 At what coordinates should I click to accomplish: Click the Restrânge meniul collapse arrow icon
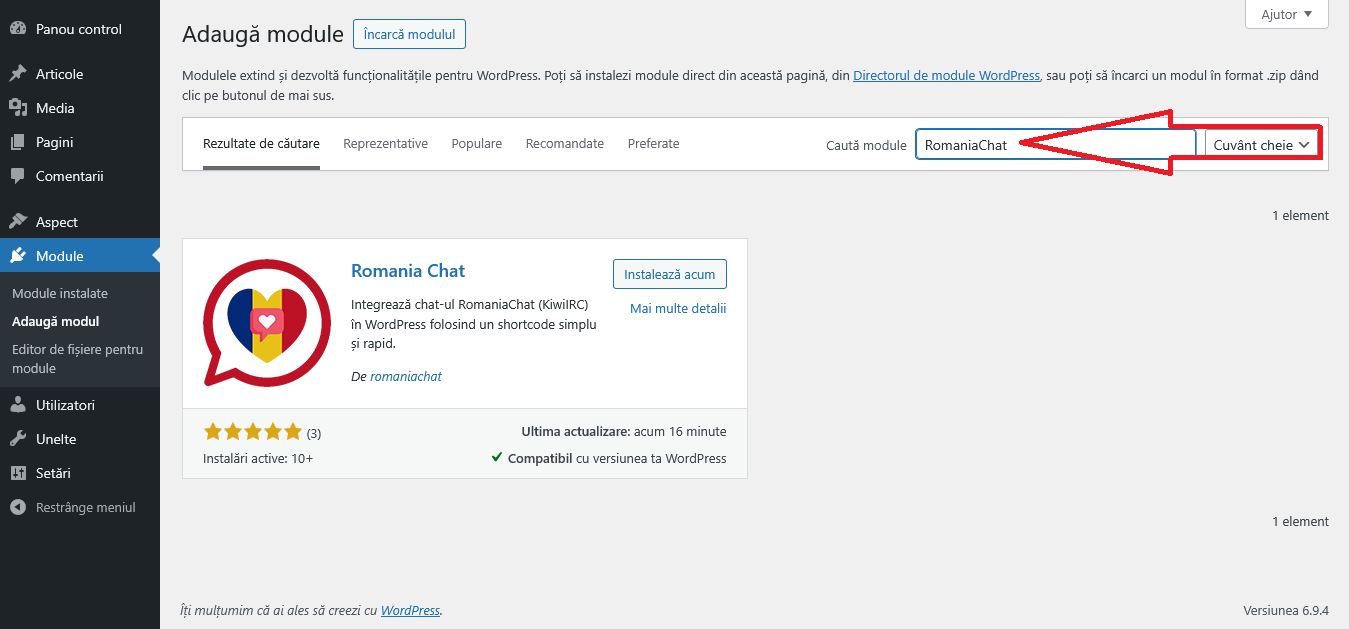[17, 507]
